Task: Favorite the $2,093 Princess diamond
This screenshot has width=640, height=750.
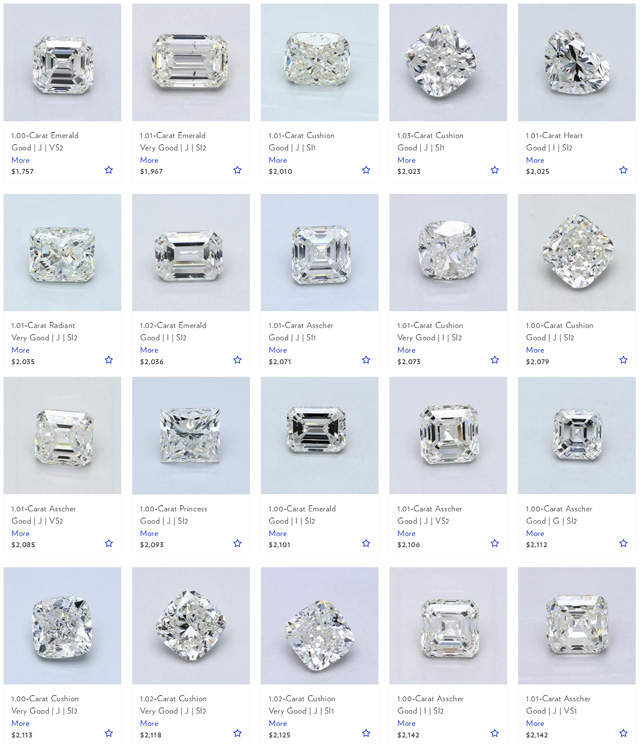Action: (x=237, y=543)
